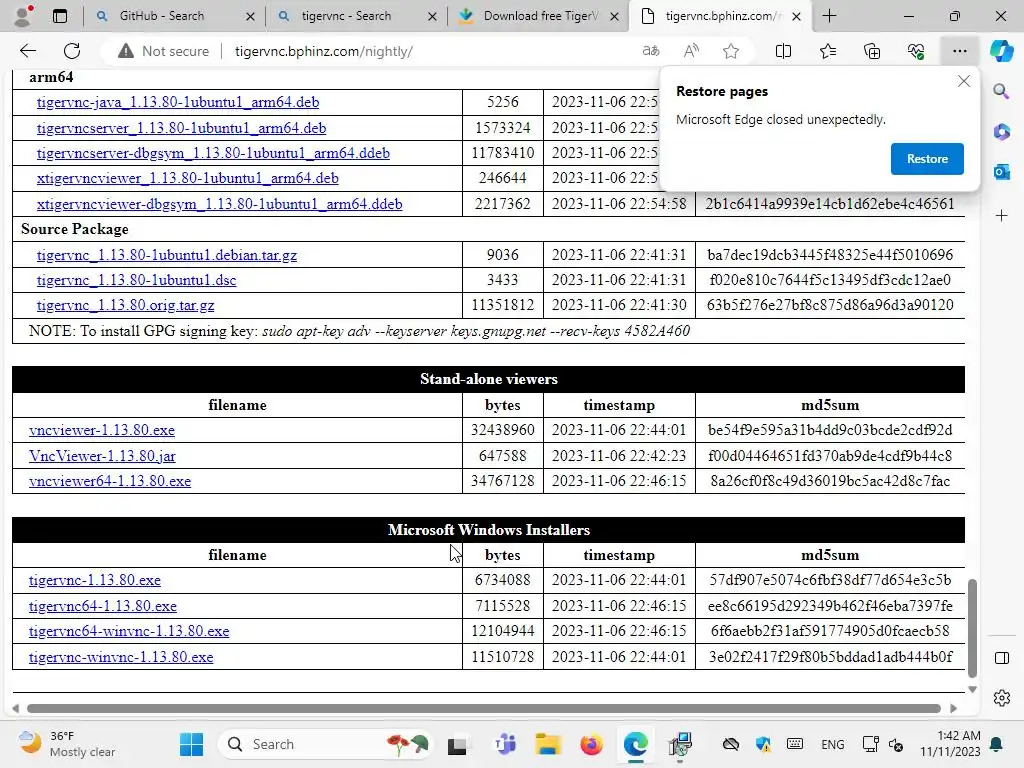Viewport: 1024px width, 768px height.
Task: Download VncViewer-1.13.80.jar
Action: [x=102, y=456]
